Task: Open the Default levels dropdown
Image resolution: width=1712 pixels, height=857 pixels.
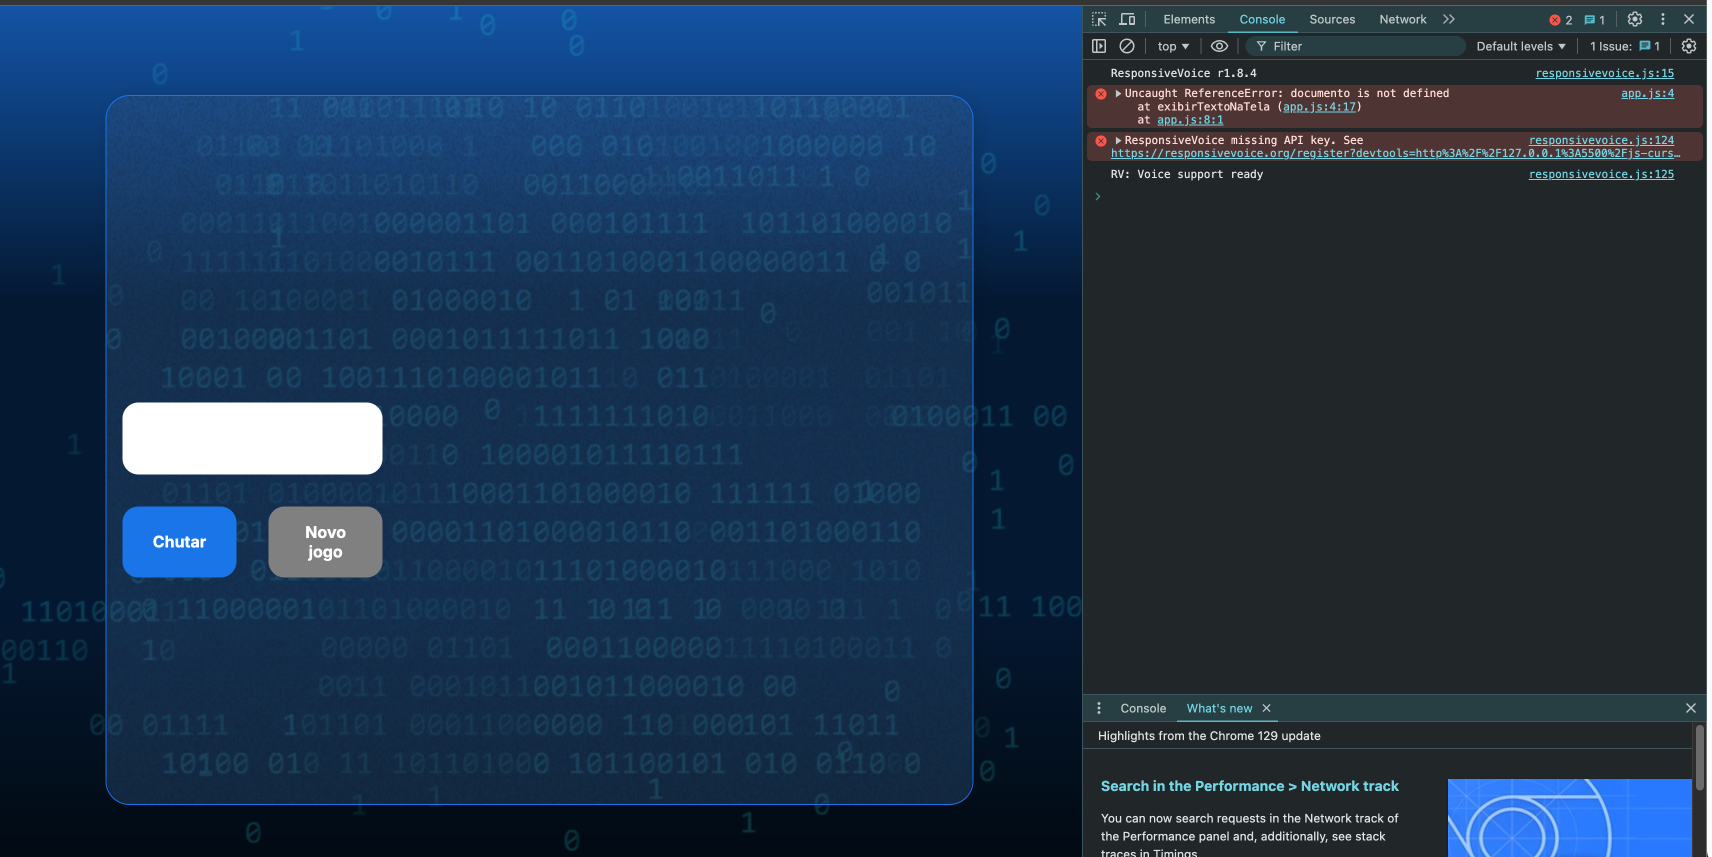Action: point(1521,46)
